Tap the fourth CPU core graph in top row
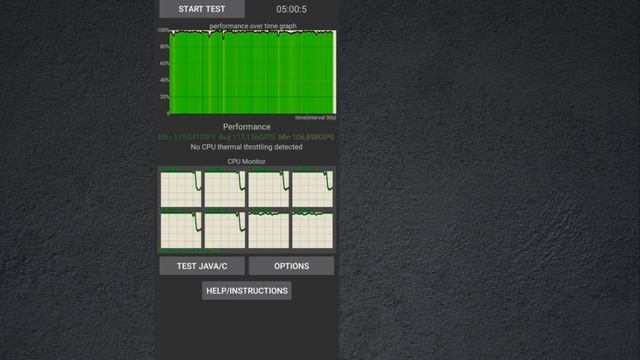640x360 pixels. [x=312, y=189]
